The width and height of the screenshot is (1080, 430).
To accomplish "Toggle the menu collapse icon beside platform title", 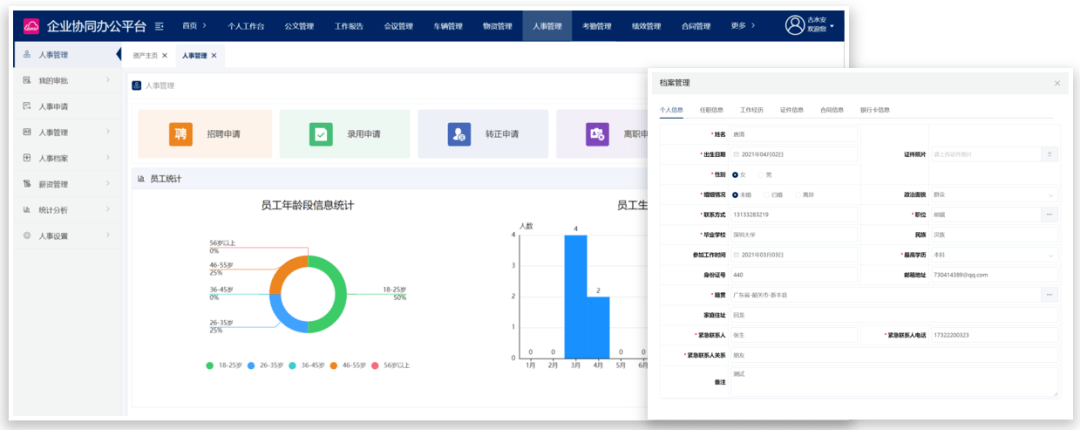I will coord(158,25).
